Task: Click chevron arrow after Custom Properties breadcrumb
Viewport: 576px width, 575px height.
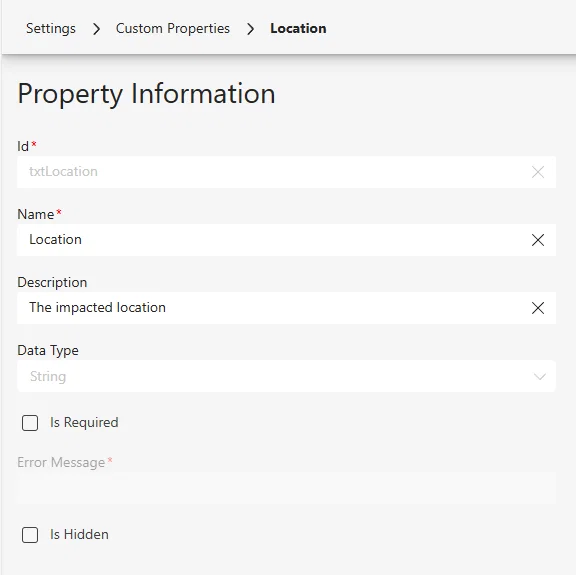Action: pyautogui.click(x=251, y=29)
